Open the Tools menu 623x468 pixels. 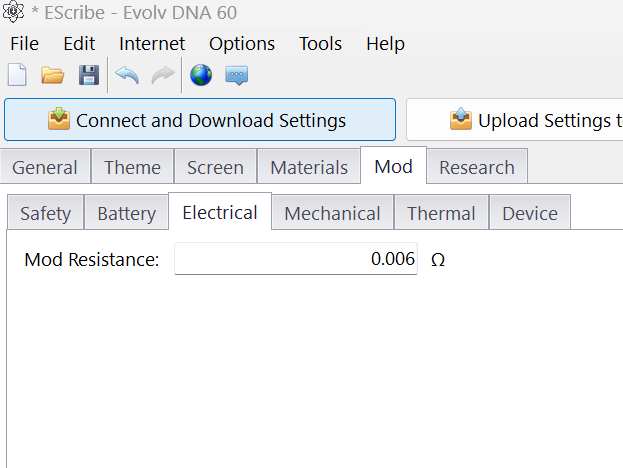tap(320, 44)
